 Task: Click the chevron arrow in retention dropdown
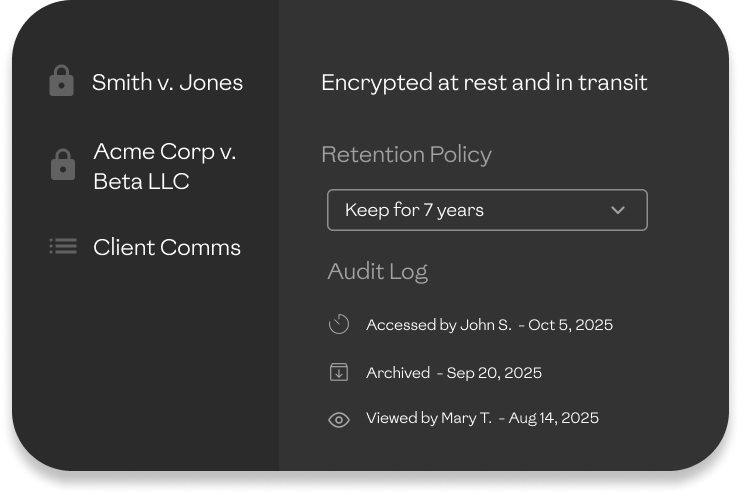(618, 210)
